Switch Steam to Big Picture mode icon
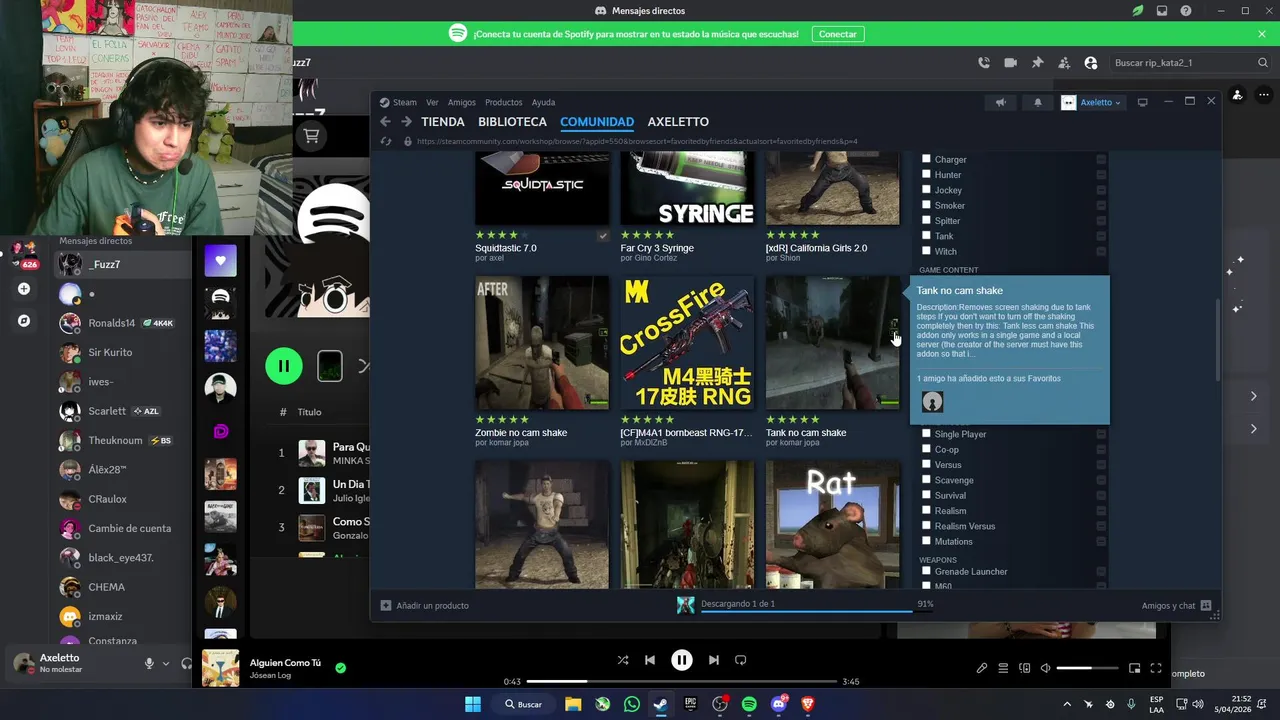This screenshot has height=720, width=1280. [x=1142, y=102]
